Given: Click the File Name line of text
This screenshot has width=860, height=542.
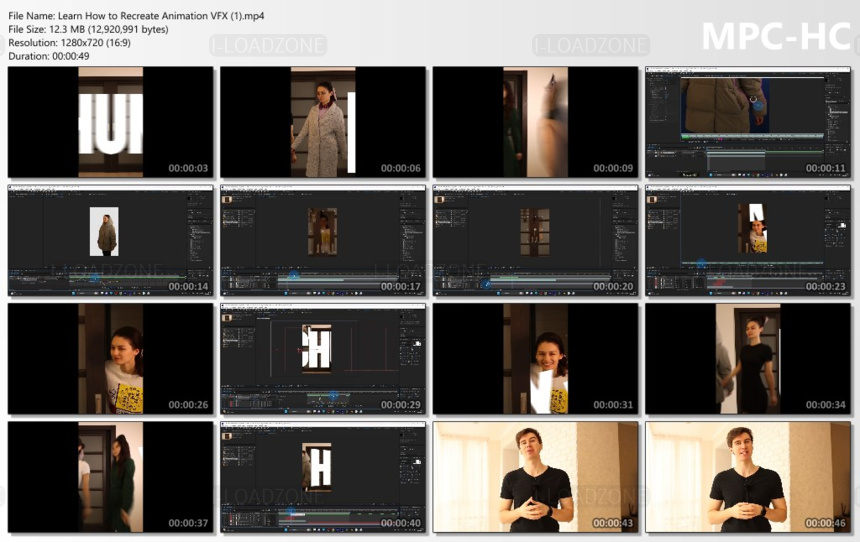Looking at the screenshot, I should pos(136,16).
